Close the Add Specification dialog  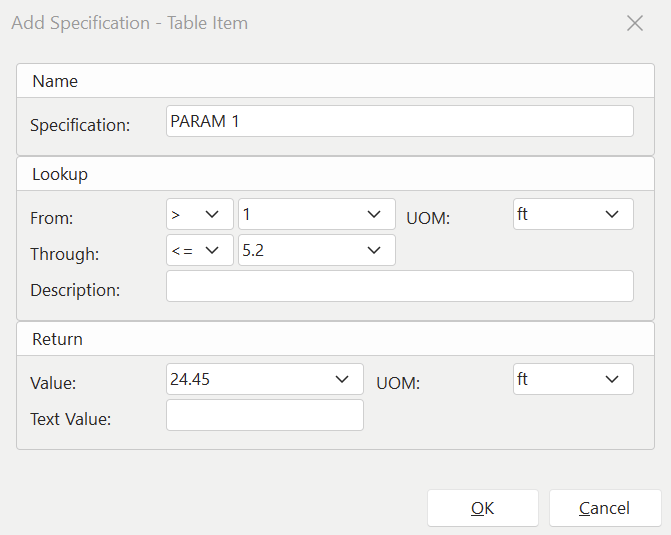[x=634, y=23]
